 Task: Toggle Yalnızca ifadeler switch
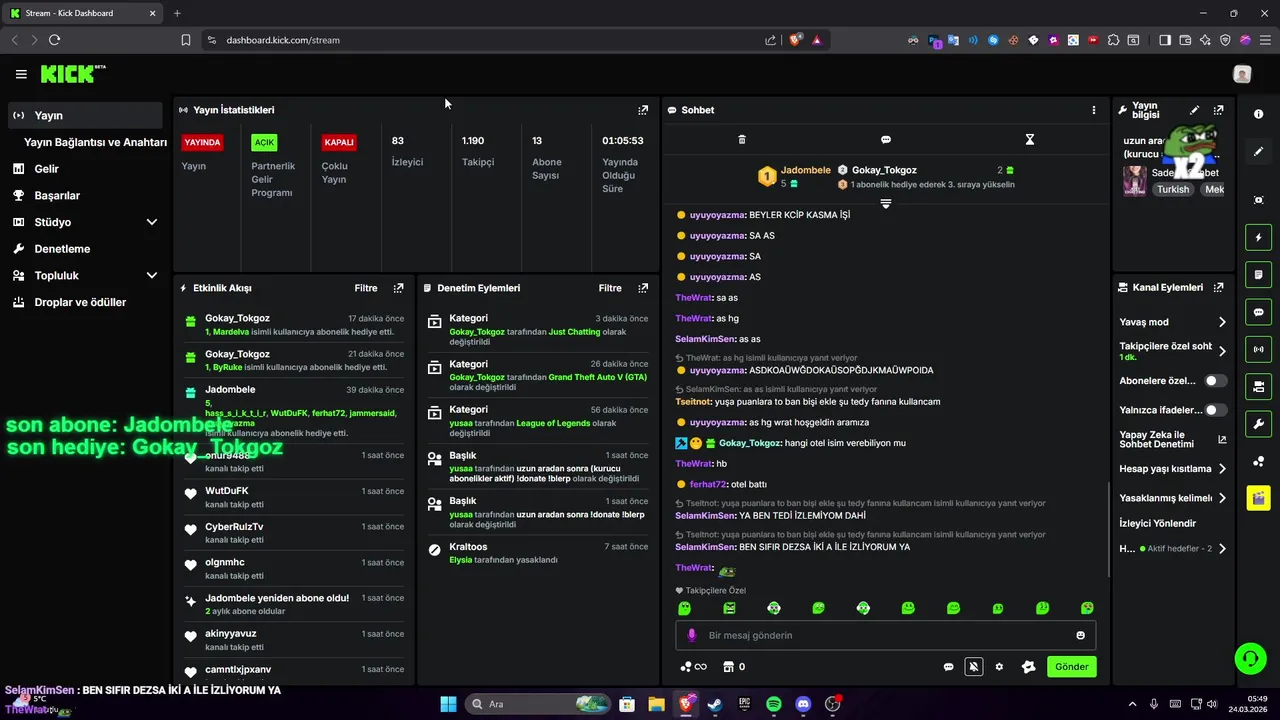[x=1215, y=410]
